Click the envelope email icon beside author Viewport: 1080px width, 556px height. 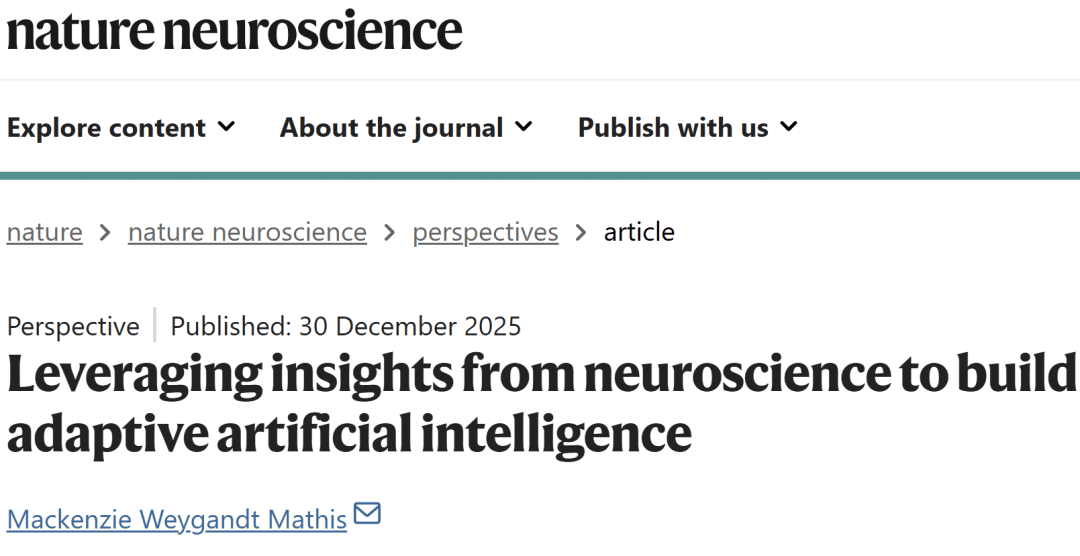pos(367,513)
